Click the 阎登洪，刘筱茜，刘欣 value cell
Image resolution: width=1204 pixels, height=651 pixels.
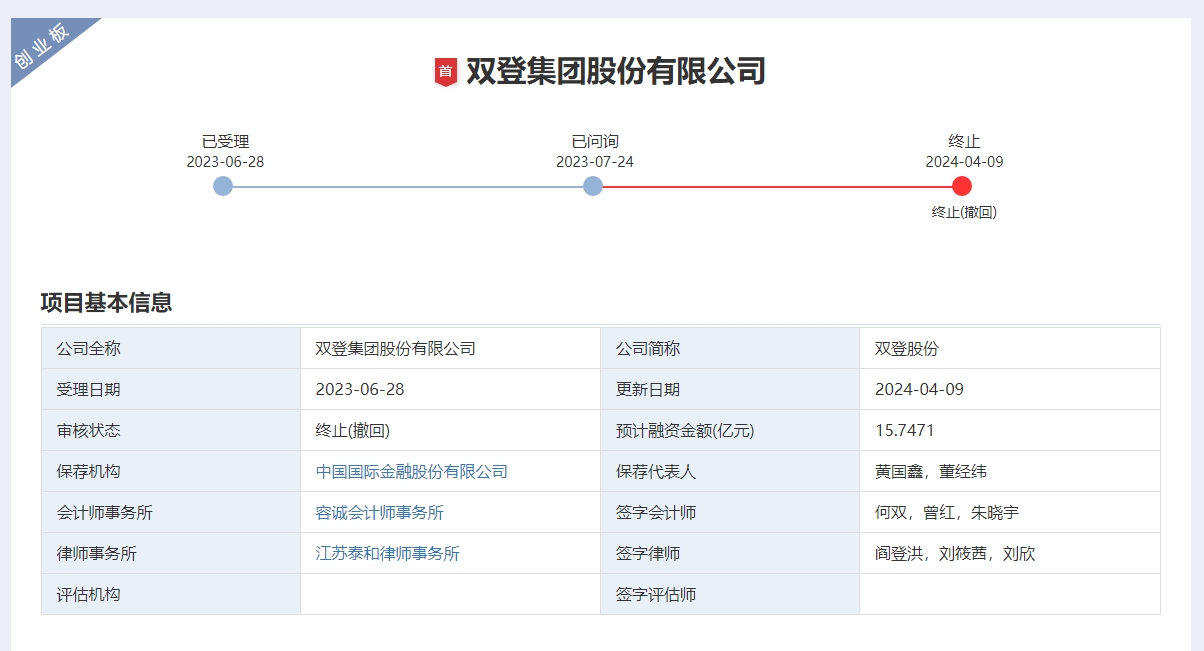pos(1010,554)
